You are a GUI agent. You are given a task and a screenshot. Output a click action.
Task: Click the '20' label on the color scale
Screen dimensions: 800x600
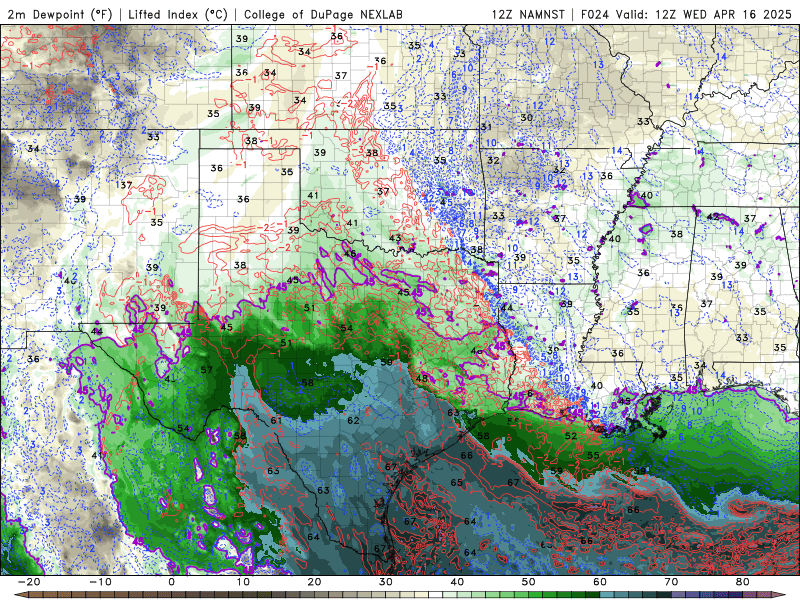(x=314, y=582)
